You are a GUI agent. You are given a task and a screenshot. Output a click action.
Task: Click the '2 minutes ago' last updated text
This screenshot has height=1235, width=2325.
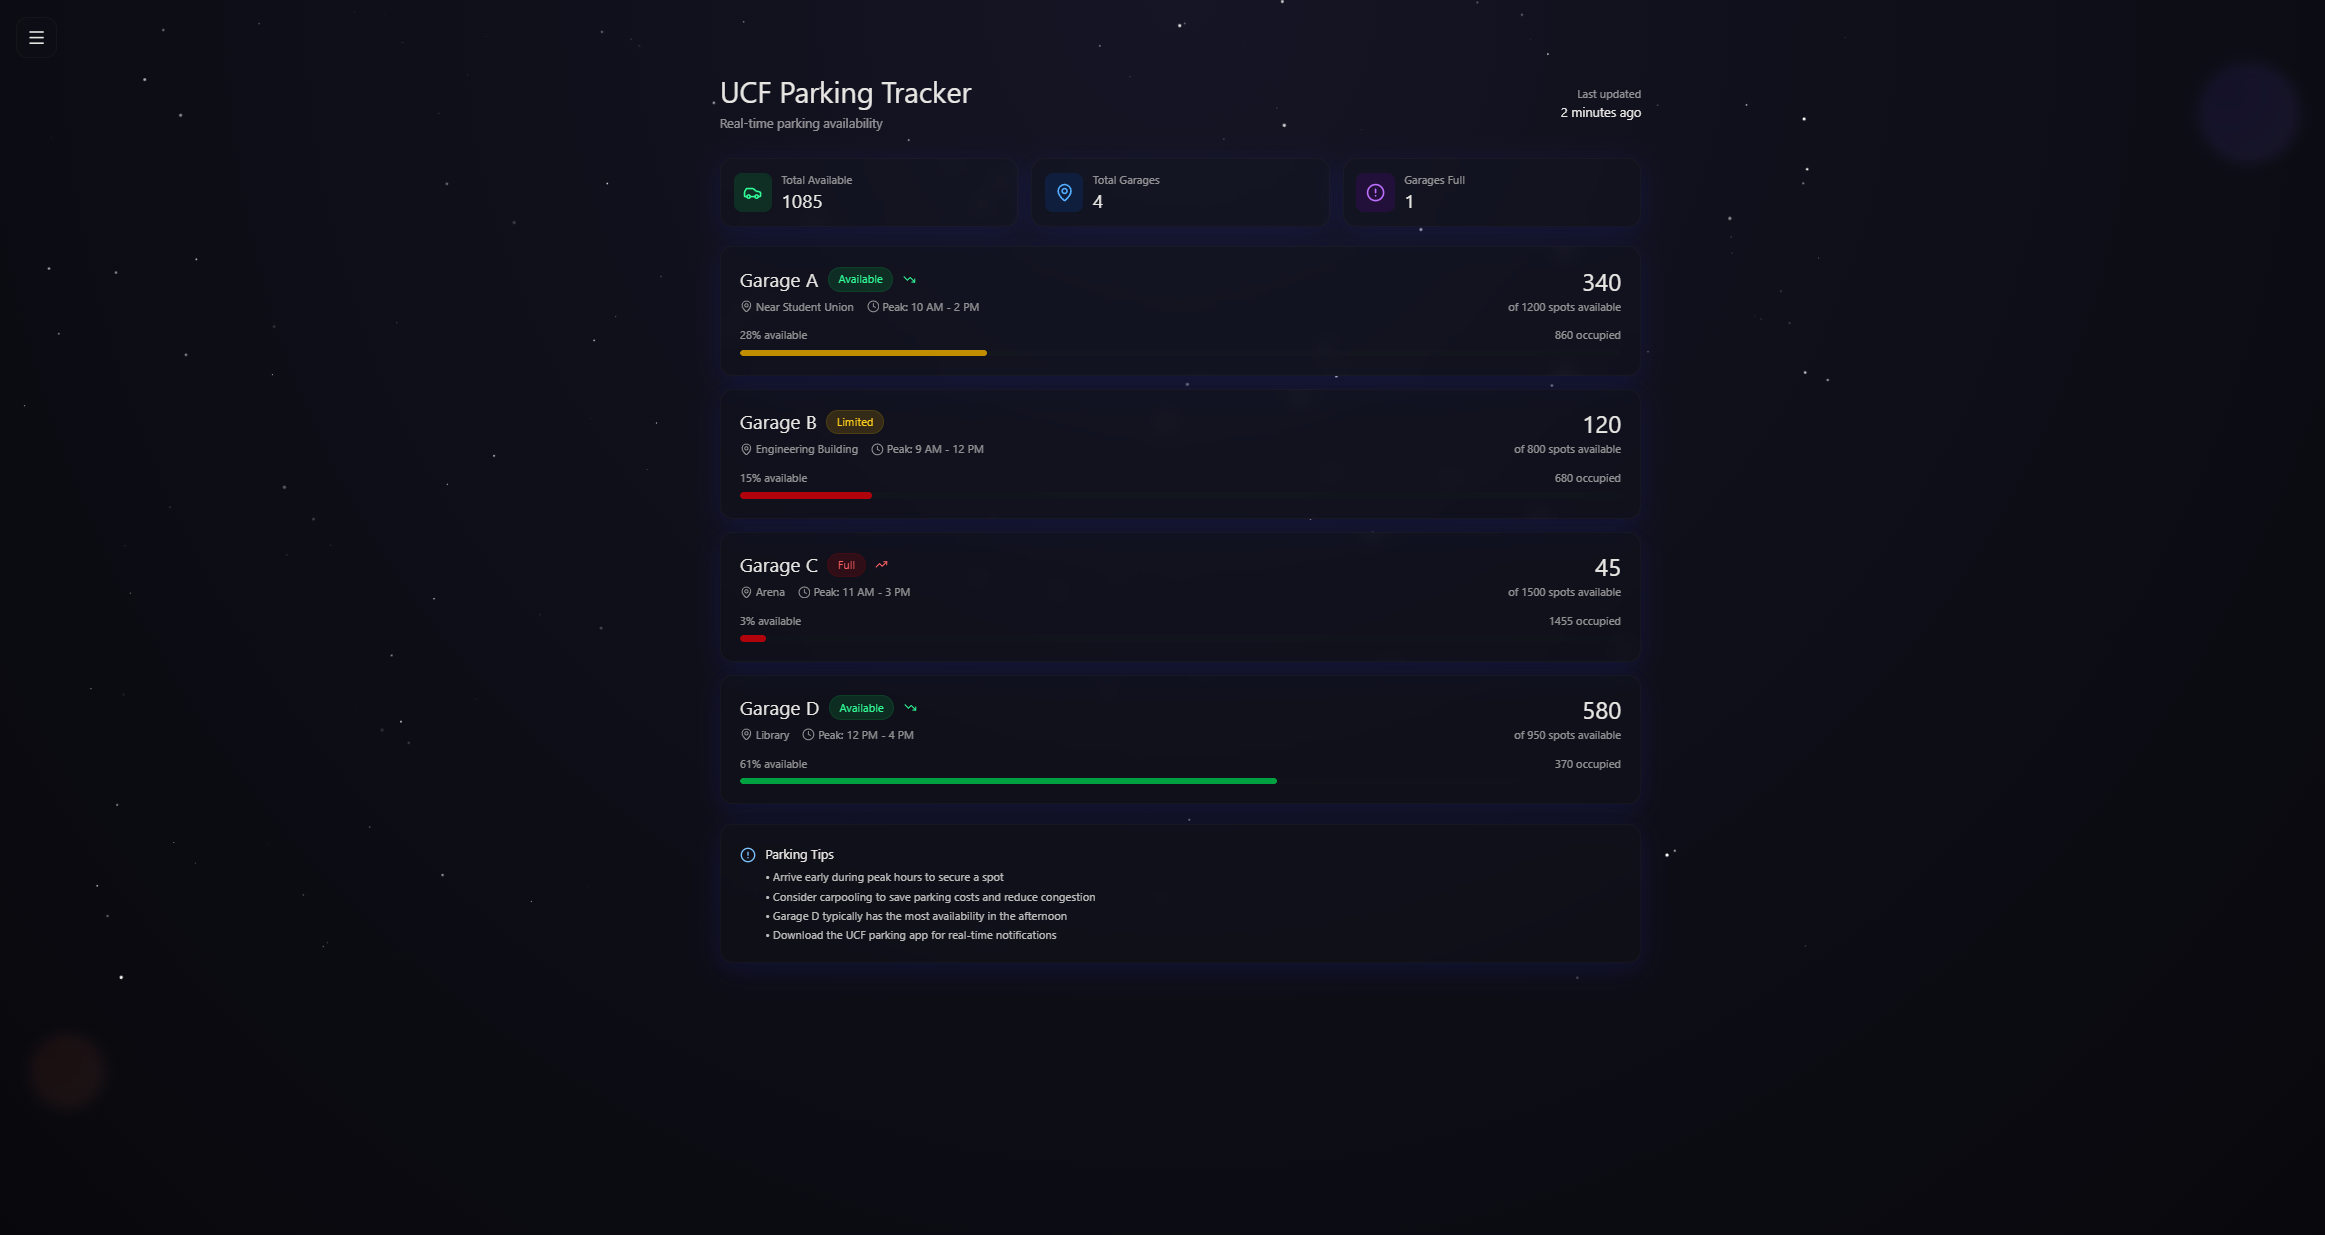tap(1599, 112)
